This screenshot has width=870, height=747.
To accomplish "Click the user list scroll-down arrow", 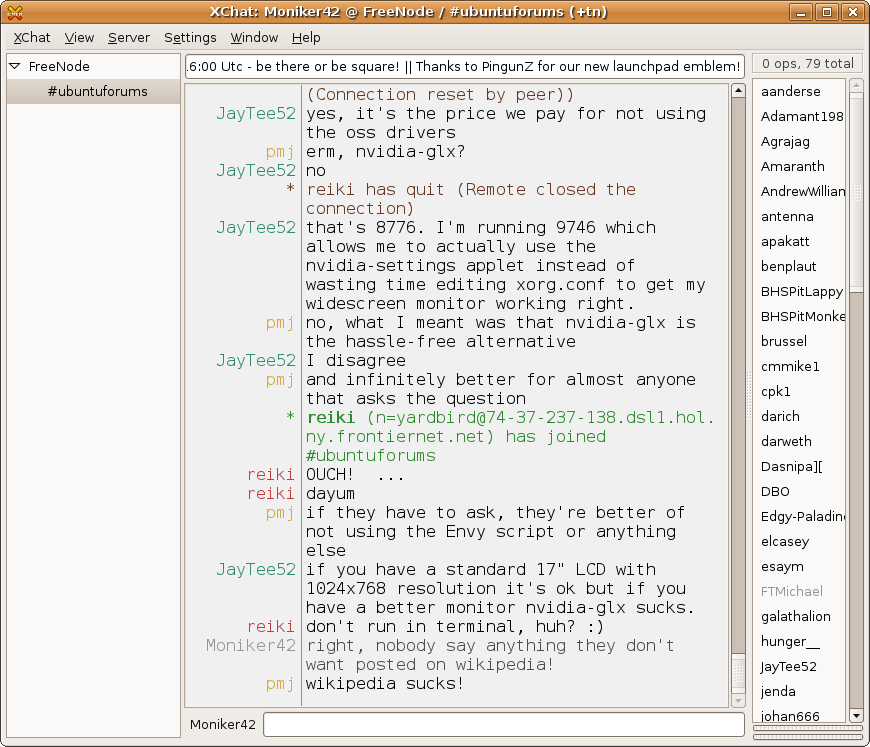I will pyautogui.click(x=856, y=715).
